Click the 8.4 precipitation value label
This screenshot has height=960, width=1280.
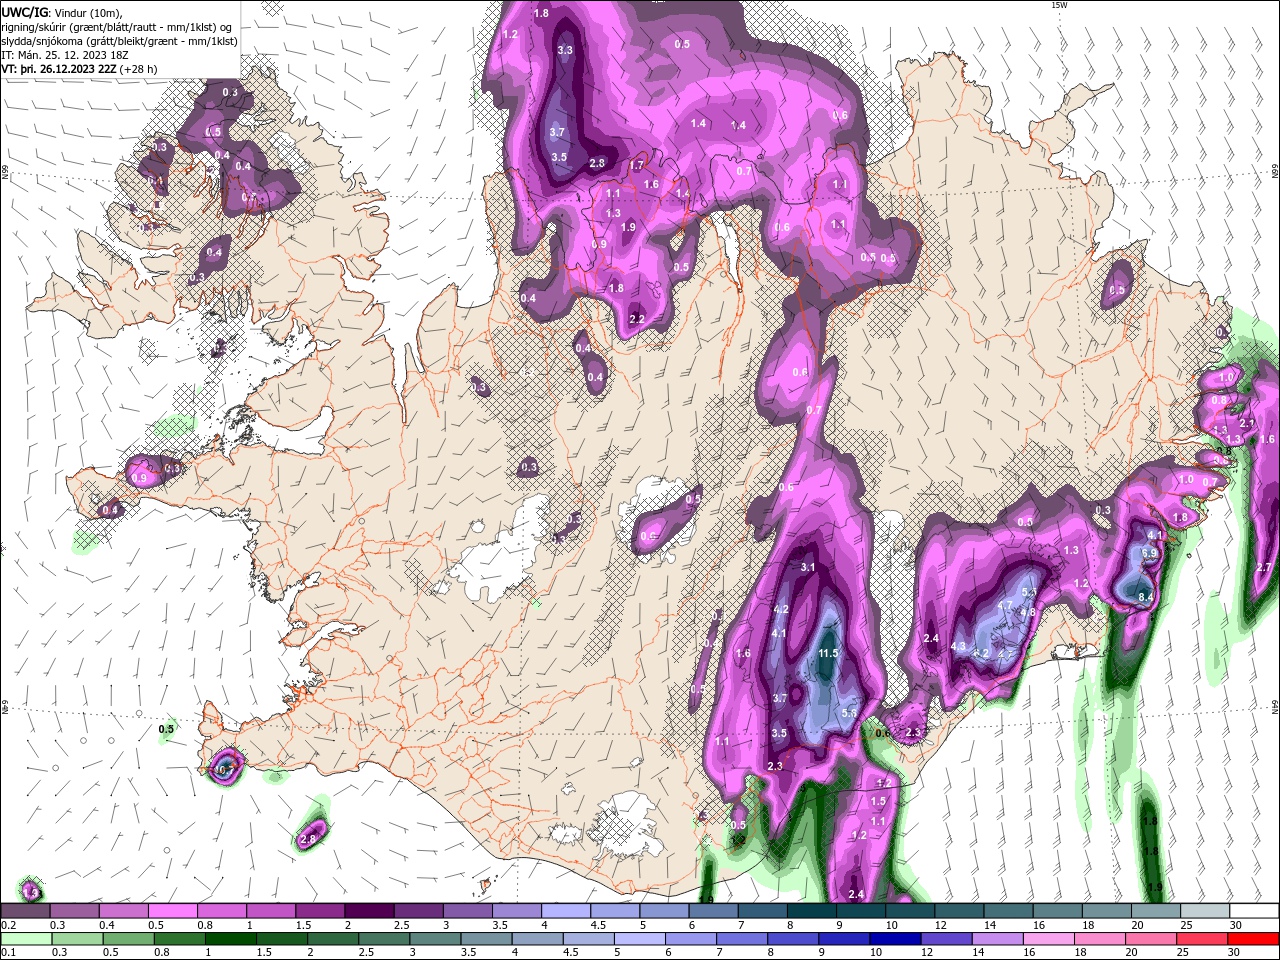pyautogui.click(x=1146, y=597)
